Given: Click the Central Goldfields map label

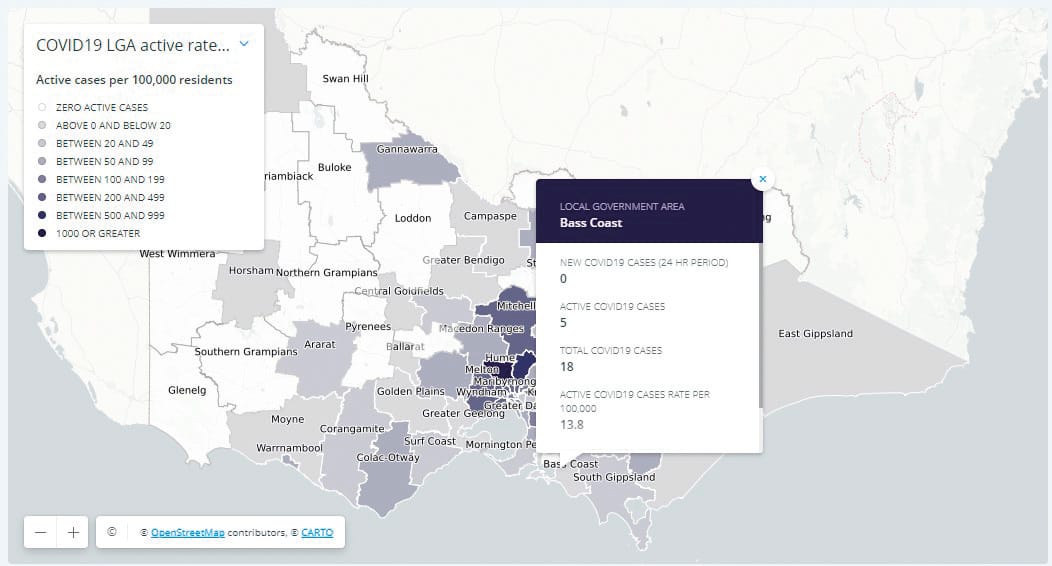Looking at the screenshot, I should point(399,291).
